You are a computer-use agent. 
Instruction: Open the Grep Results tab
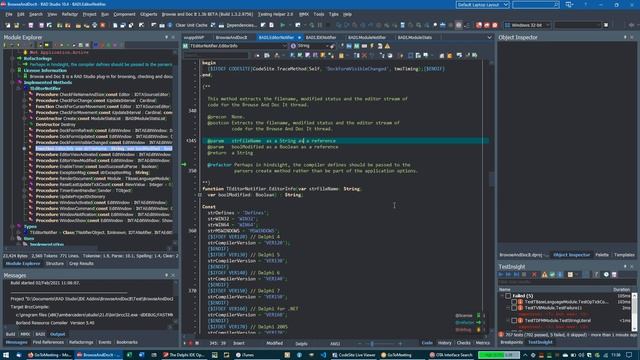click(x=81, y=264)
